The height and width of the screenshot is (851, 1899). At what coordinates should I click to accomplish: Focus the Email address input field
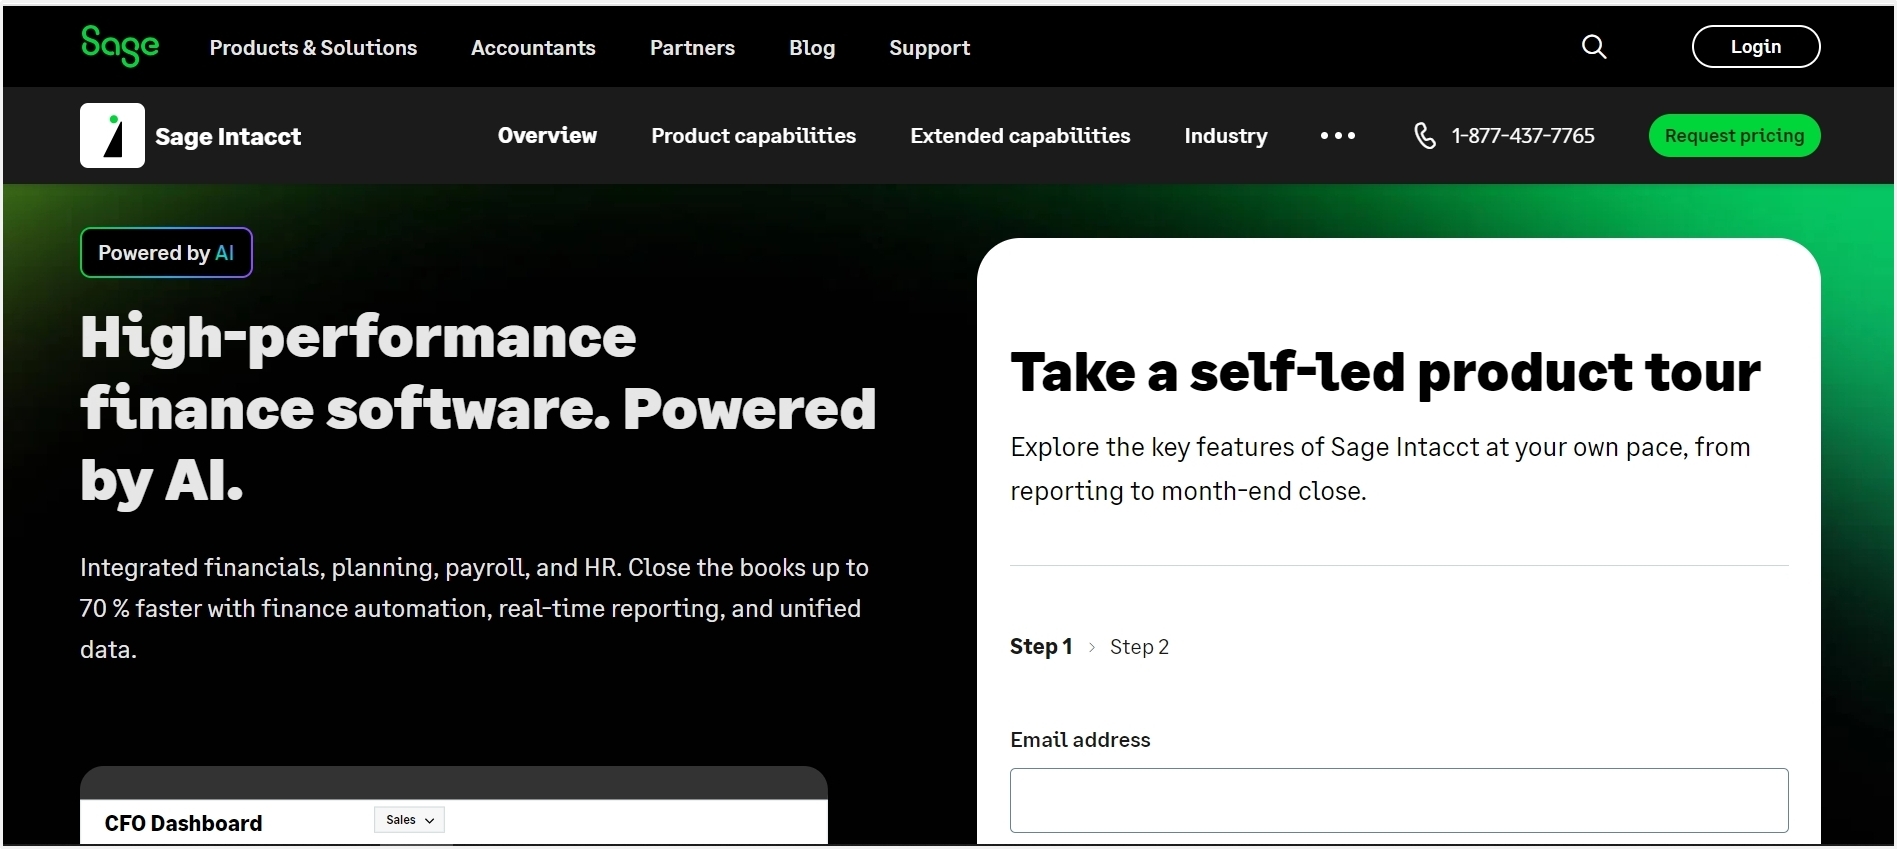(1399, 800)
